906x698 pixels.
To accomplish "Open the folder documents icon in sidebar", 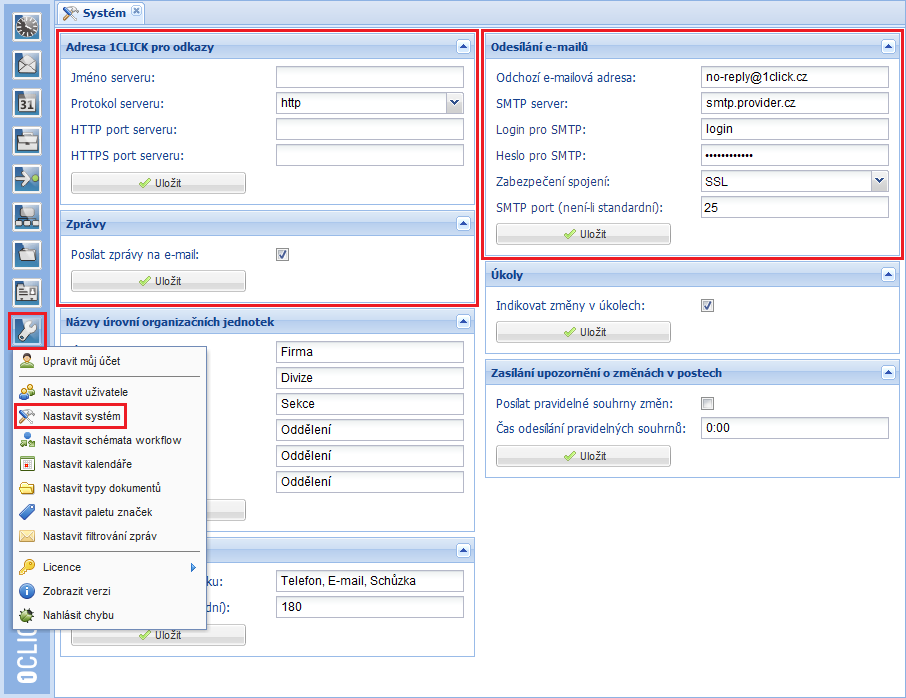I will tap(26, 254).
